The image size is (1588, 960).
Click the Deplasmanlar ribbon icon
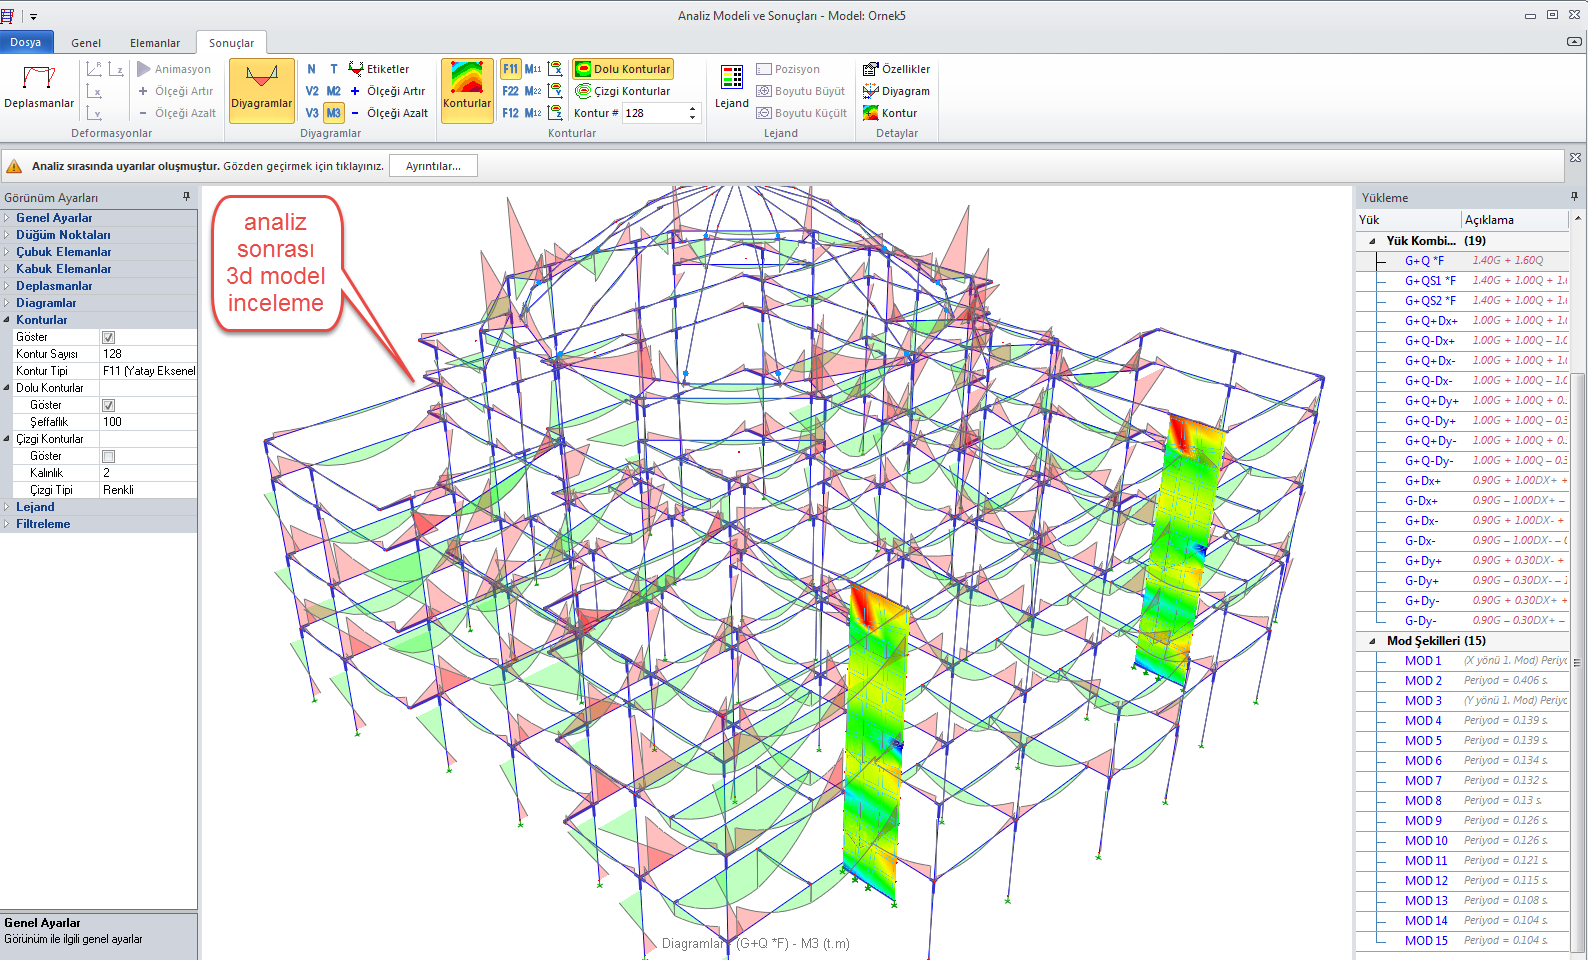tap(39, 88)
